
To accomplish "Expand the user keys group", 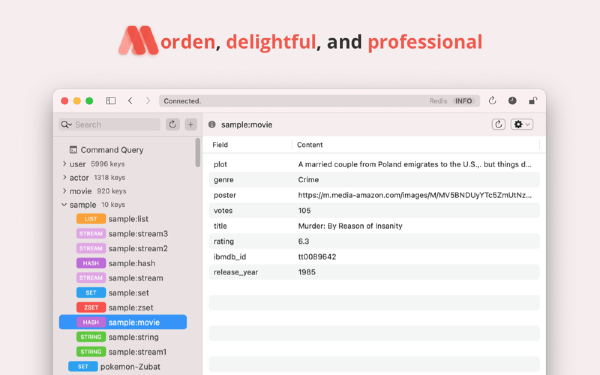I will coord(64,164).
